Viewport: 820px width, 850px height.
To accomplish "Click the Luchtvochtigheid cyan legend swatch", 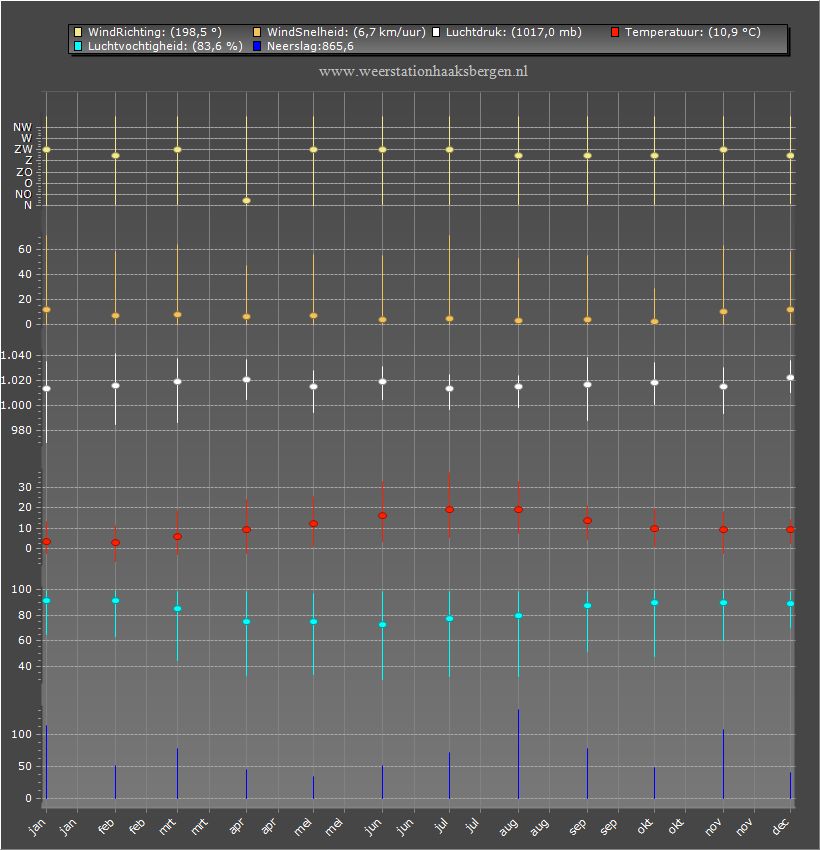I will pyautogui.click(x=78, y=47).
